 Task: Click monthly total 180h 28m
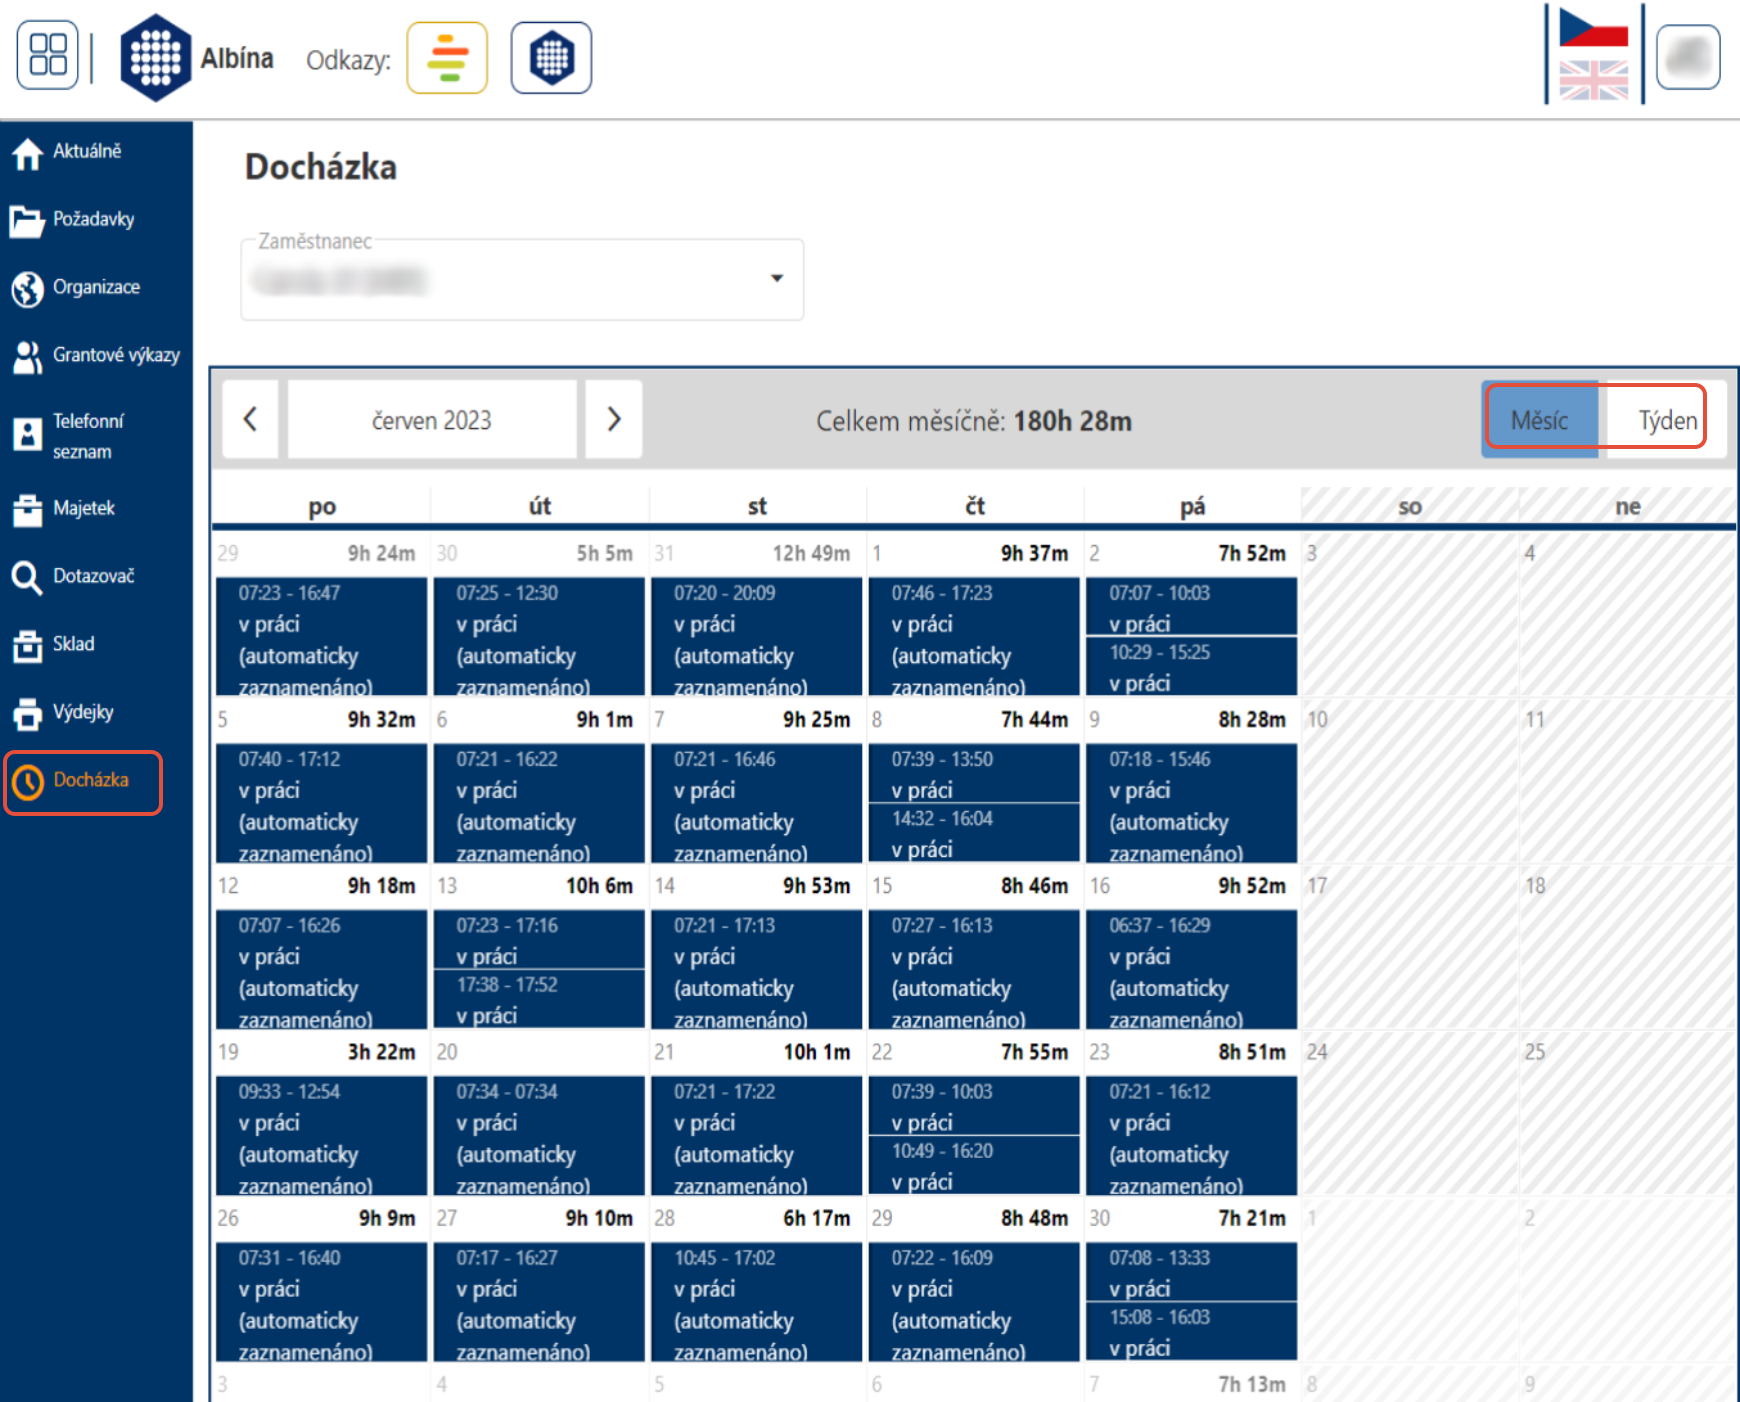[1073, 421]
